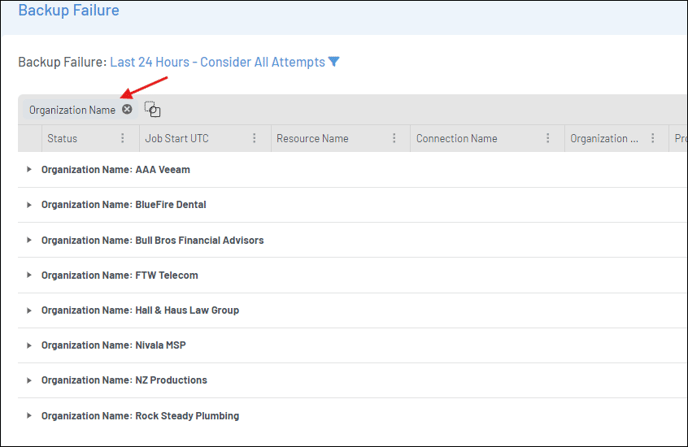Click the Organization Name group chip label
Image resolution: width=688 pixels, height=447 pixels.
tap(72, 110)
